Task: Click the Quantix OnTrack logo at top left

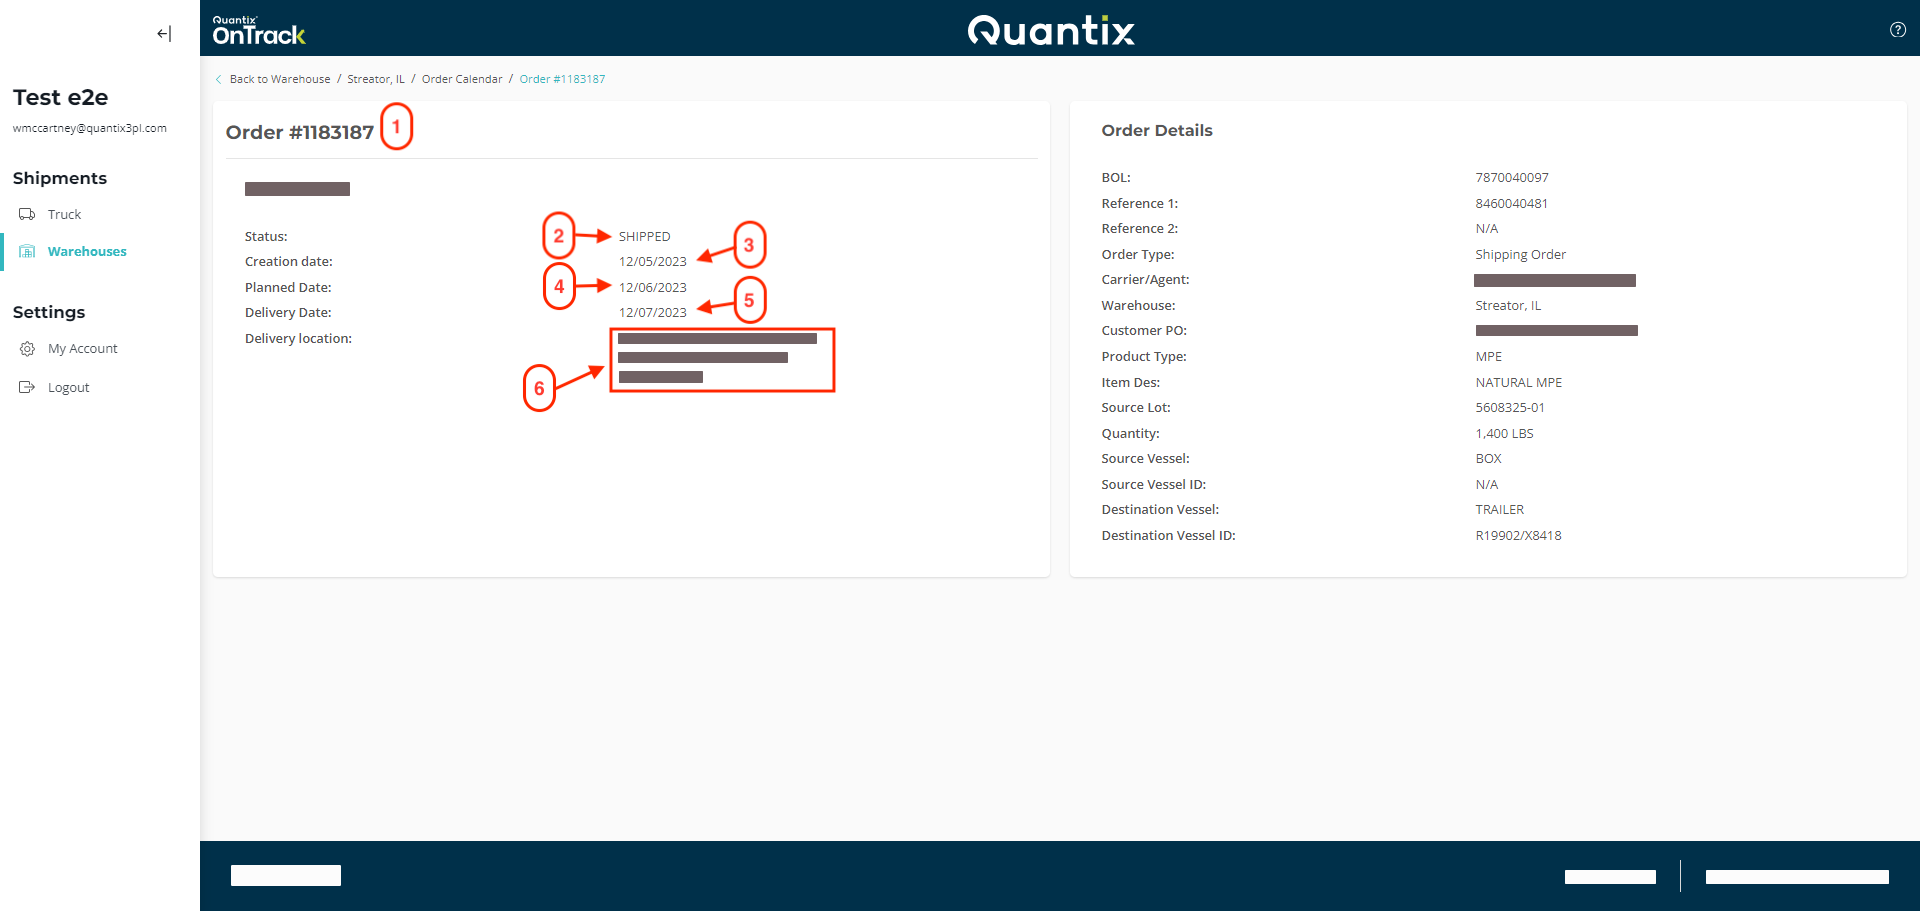Action: pos(258,31)
